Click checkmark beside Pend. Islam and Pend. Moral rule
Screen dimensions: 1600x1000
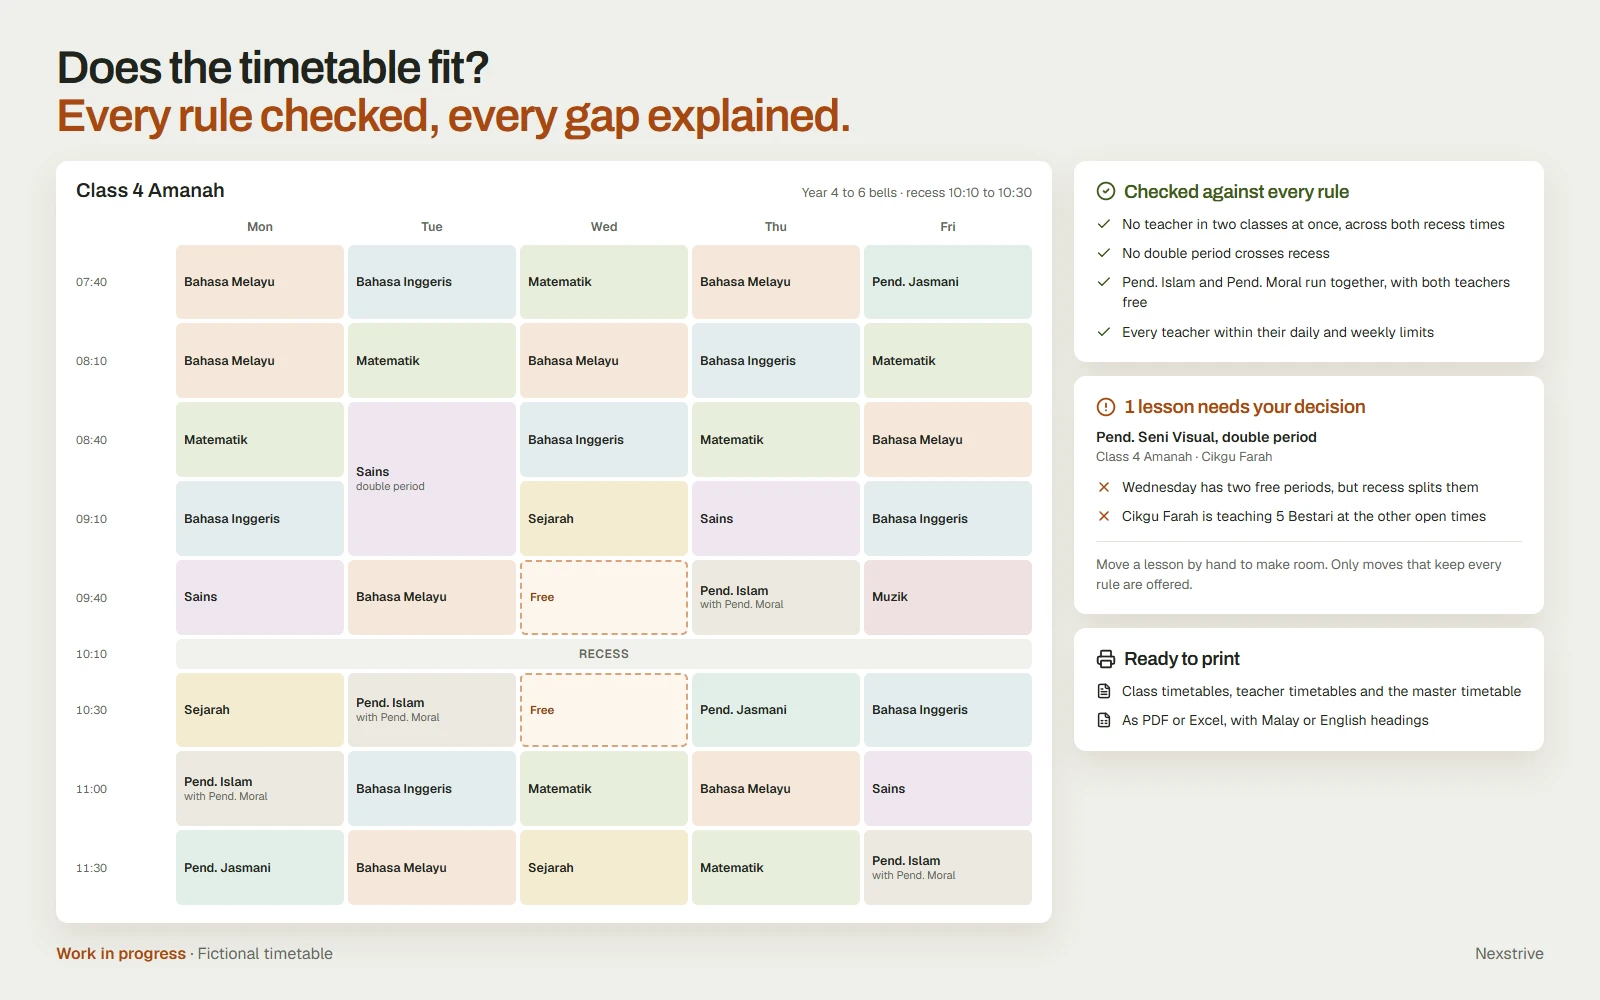pyautogui.click(x=1104, y=282)
